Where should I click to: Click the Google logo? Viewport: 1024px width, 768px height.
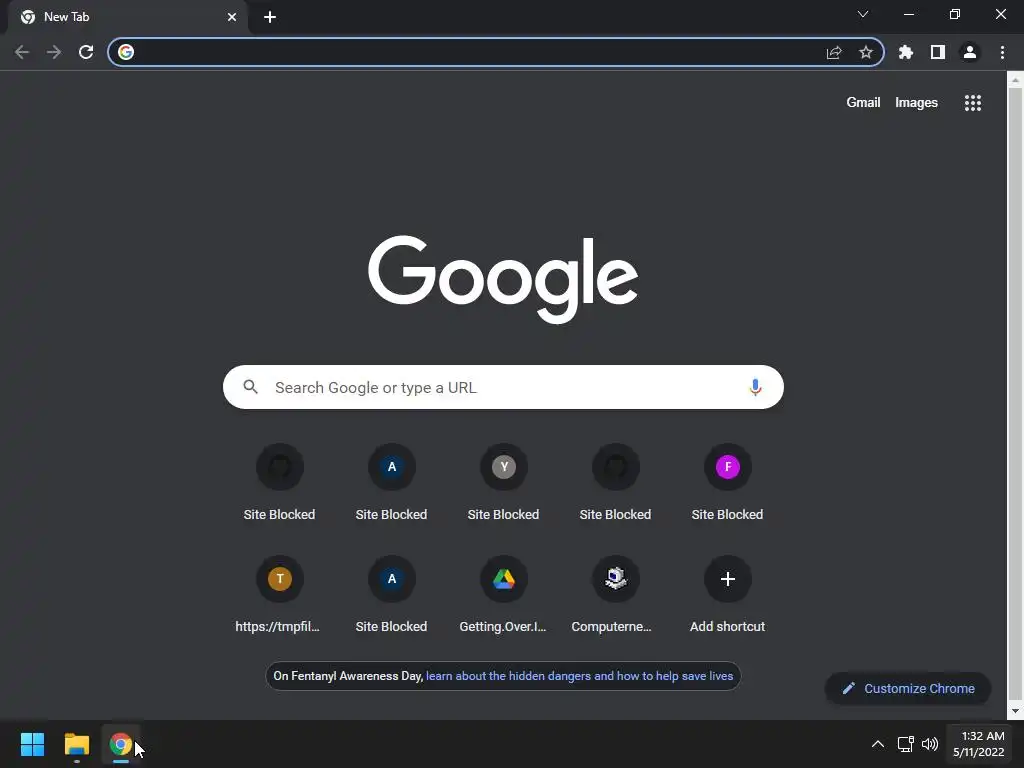click(x=503, y=279)
